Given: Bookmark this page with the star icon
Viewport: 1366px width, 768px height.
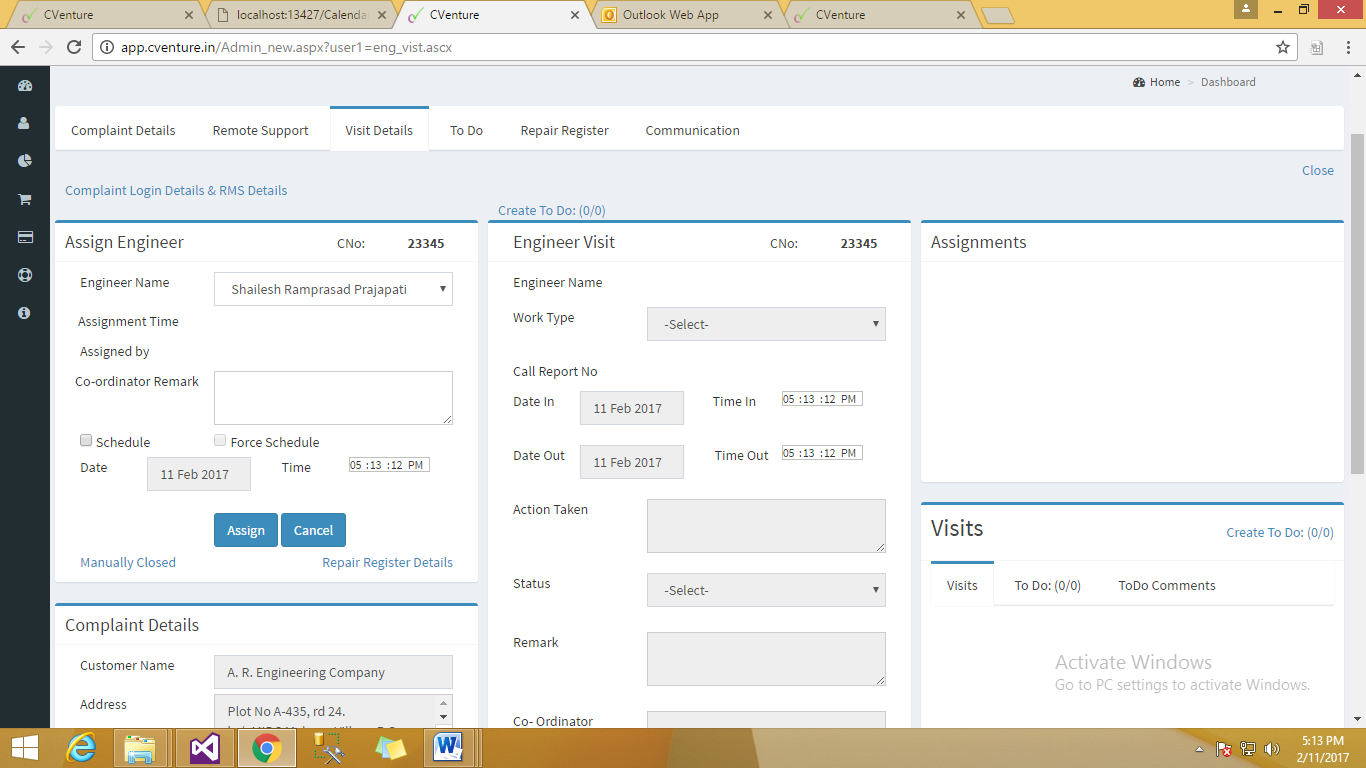Looking at the screenshot, I should (x=1283, y=47).
